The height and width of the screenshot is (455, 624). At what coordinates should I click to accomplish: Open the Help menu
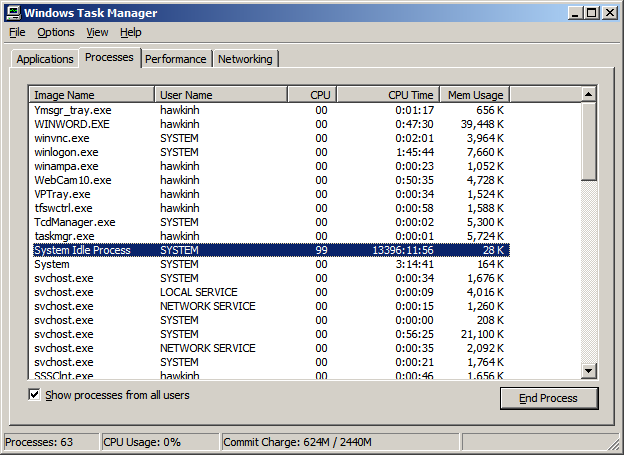(x=131, y=32)
